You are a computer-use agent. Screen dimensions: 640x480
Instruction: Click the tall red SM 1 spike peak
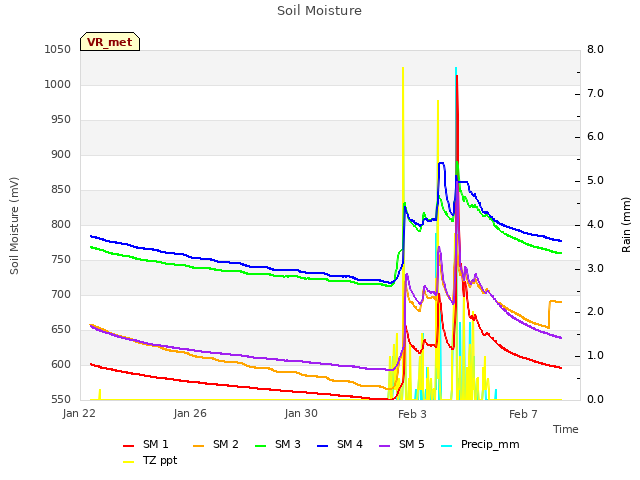point(457,76)
